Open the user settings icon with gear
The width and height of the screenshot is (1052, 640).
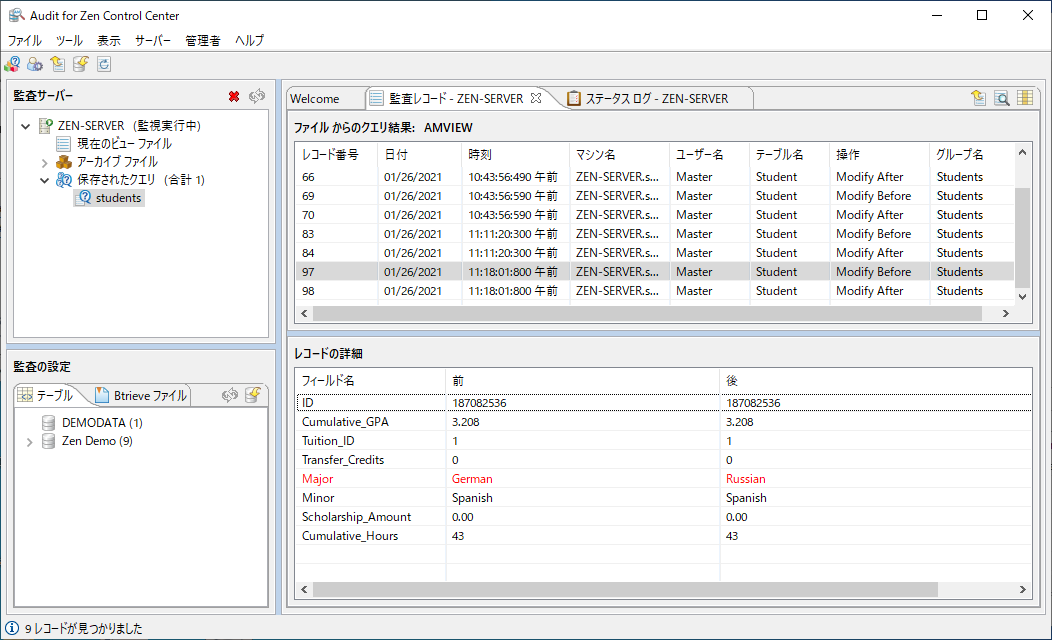tap(34, 65)
